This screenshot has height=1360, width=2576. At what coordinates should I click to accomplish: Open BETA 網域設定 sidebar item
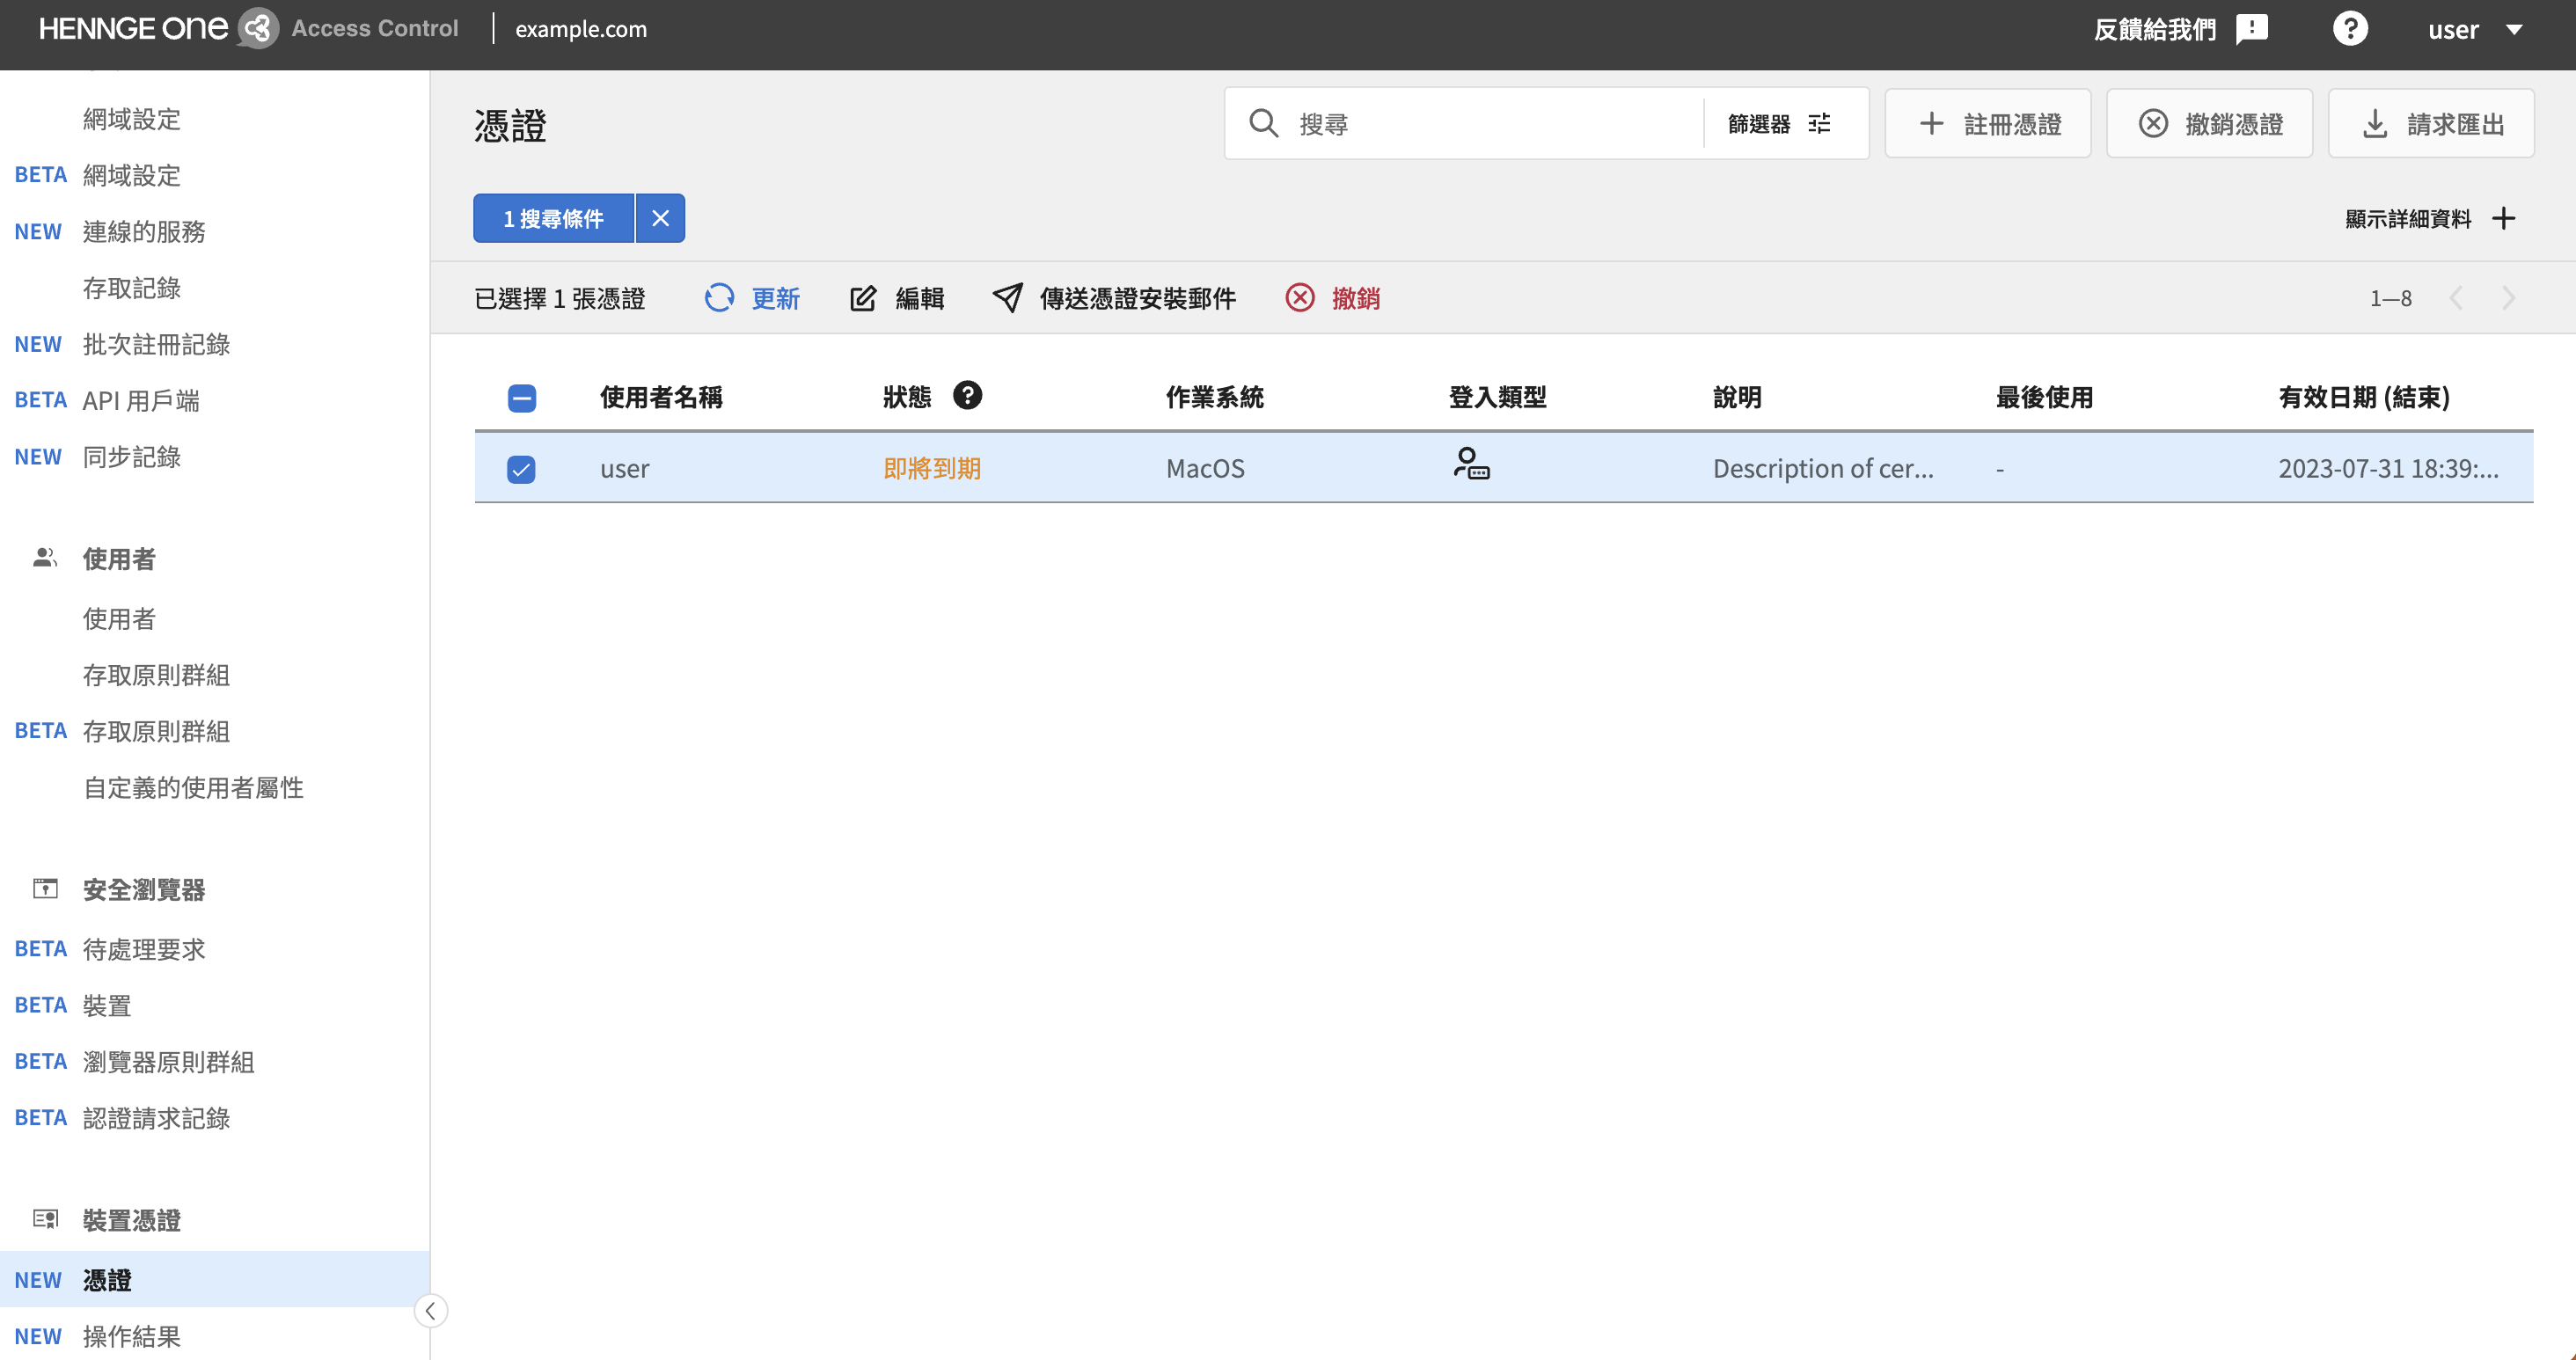[132, 175]
